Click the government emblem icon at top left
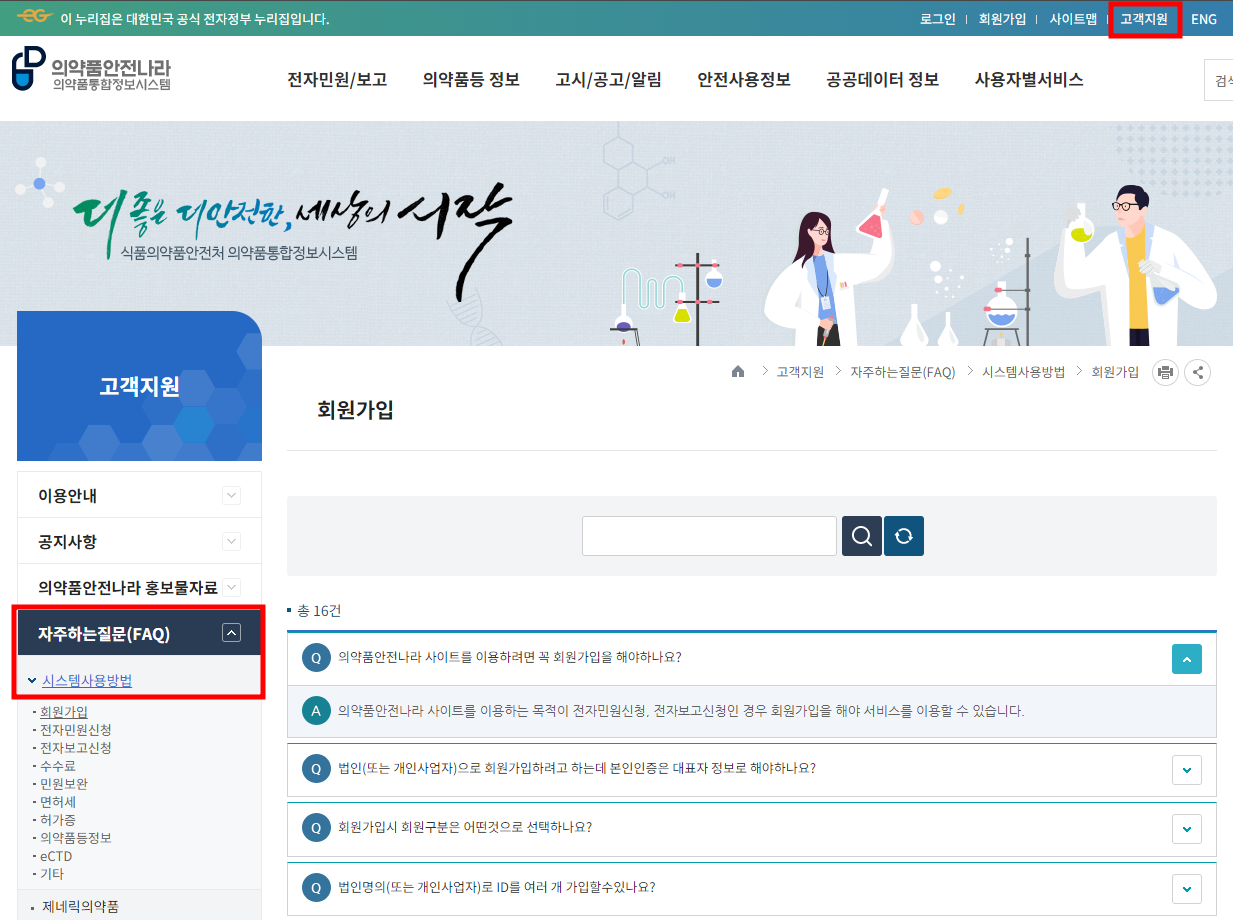Image resolution: width=1233 pixels, height=920 pixels. (x=36, y=16)
